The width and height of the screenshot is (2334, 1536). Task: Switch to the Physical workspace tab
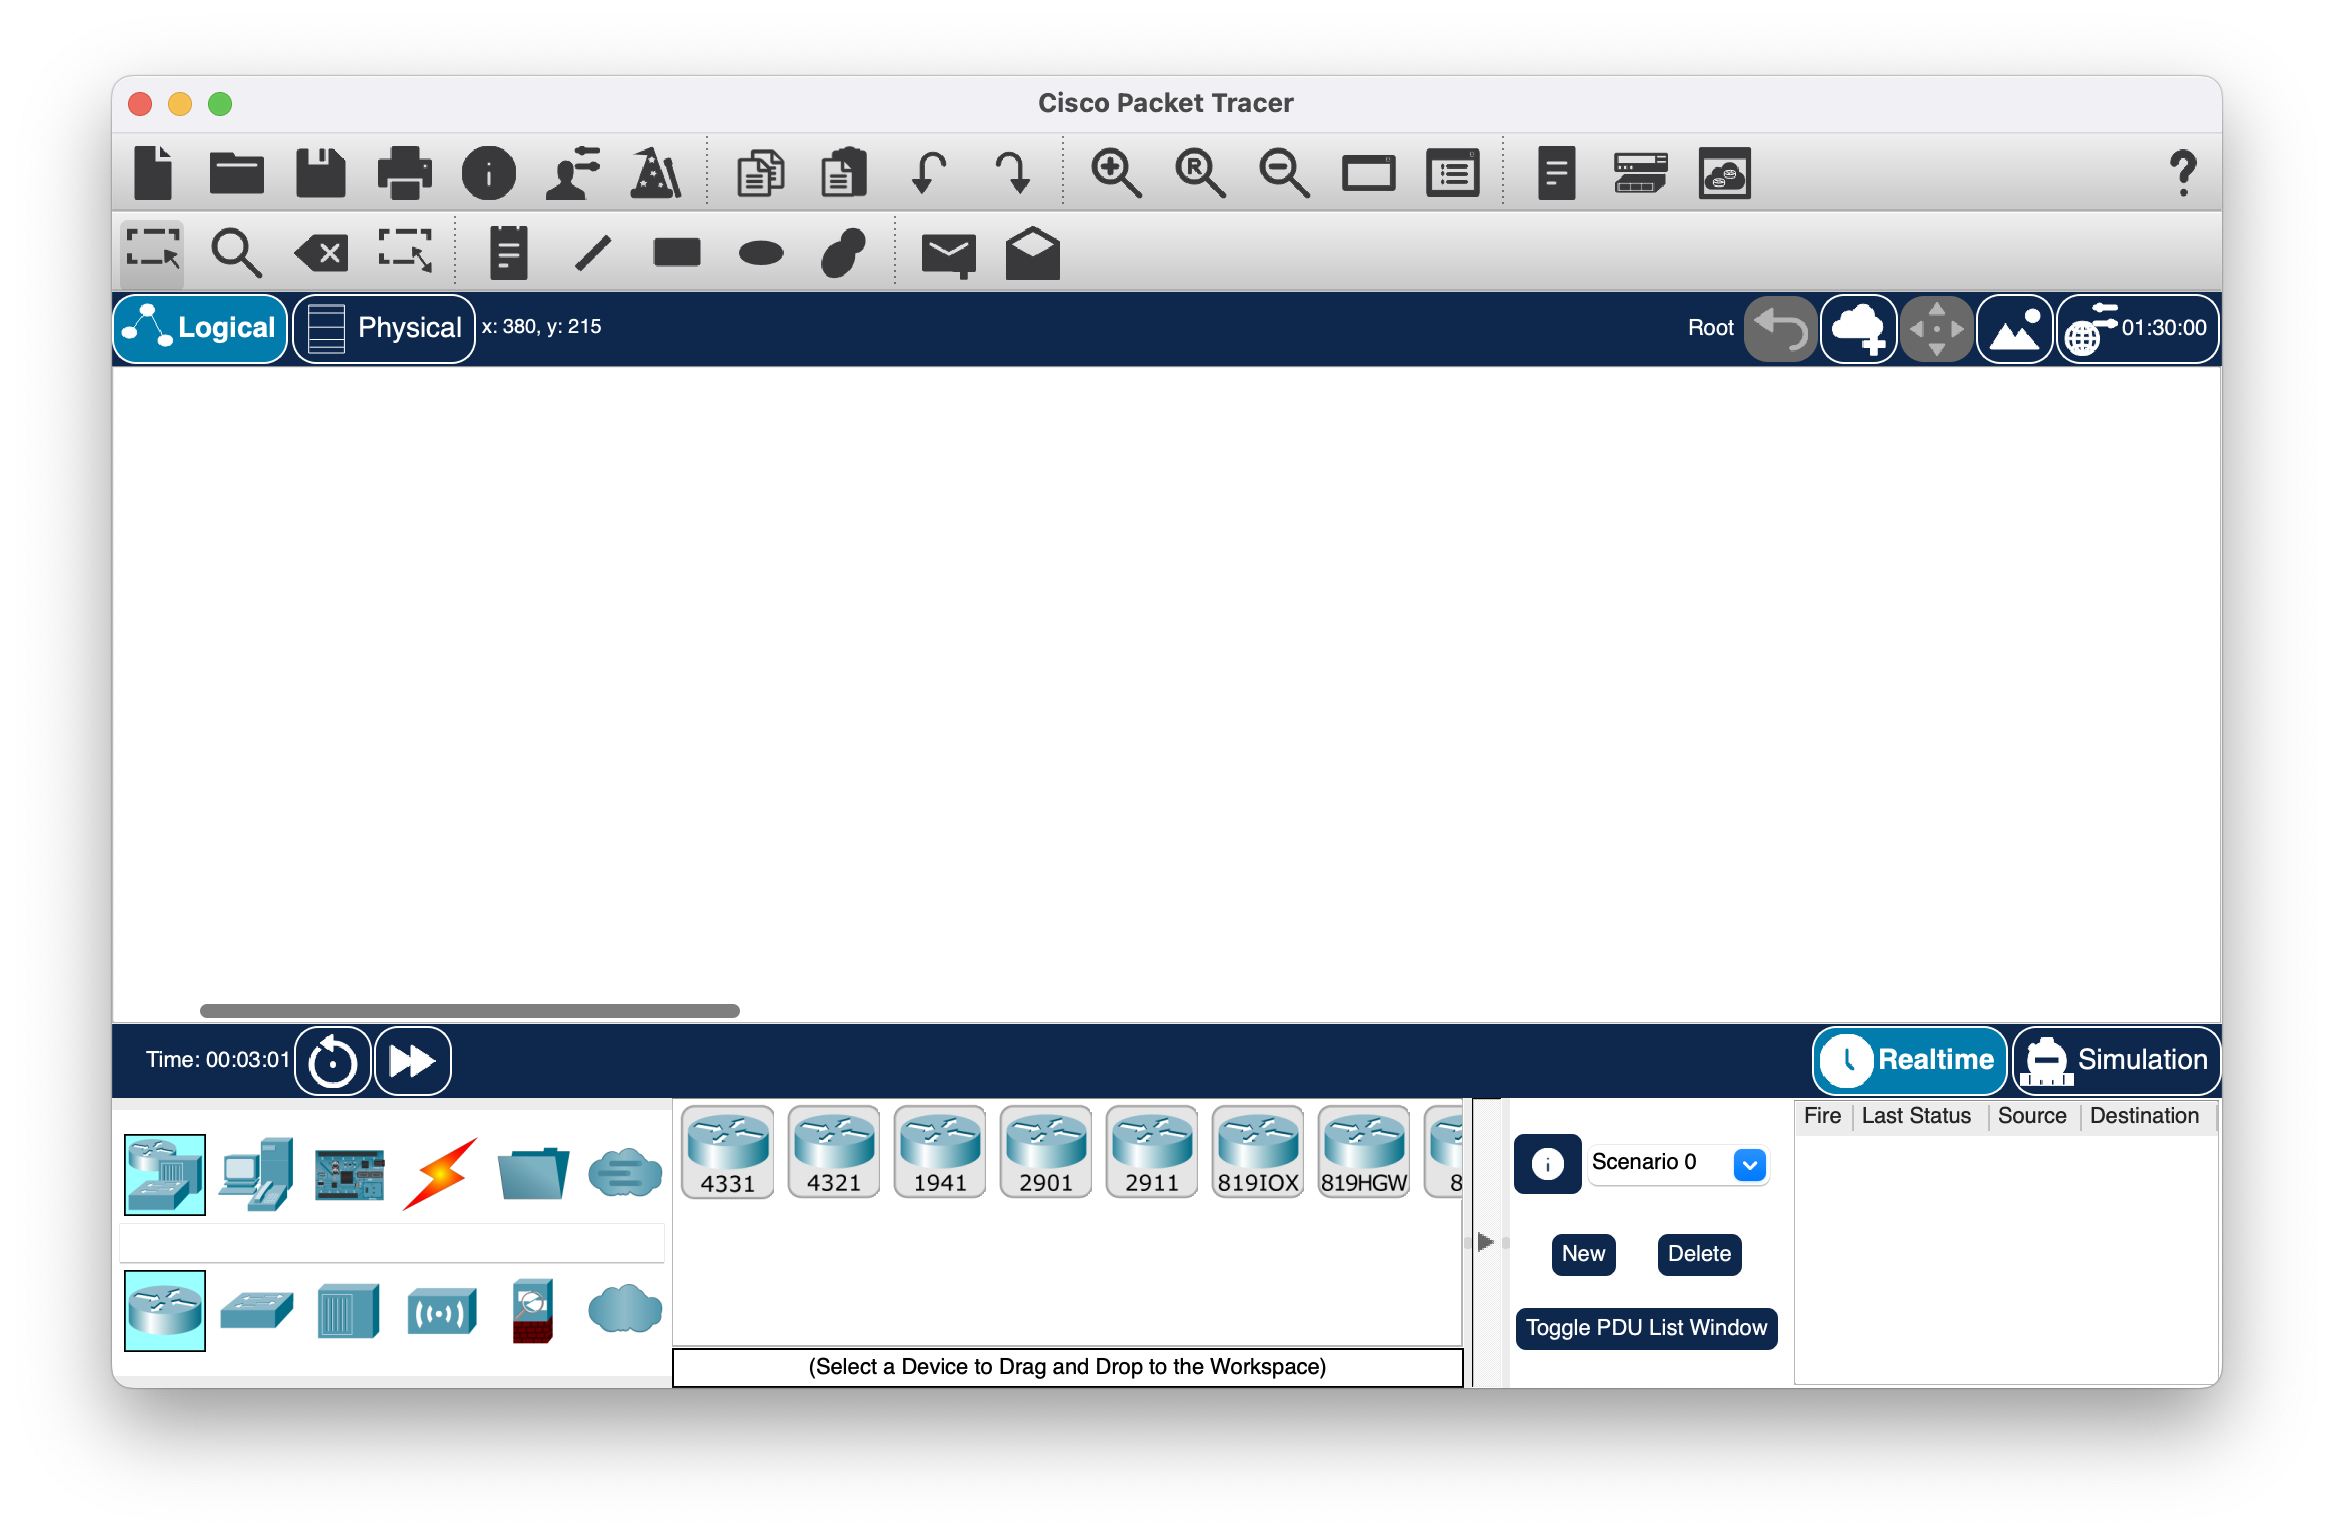(384, 328)
